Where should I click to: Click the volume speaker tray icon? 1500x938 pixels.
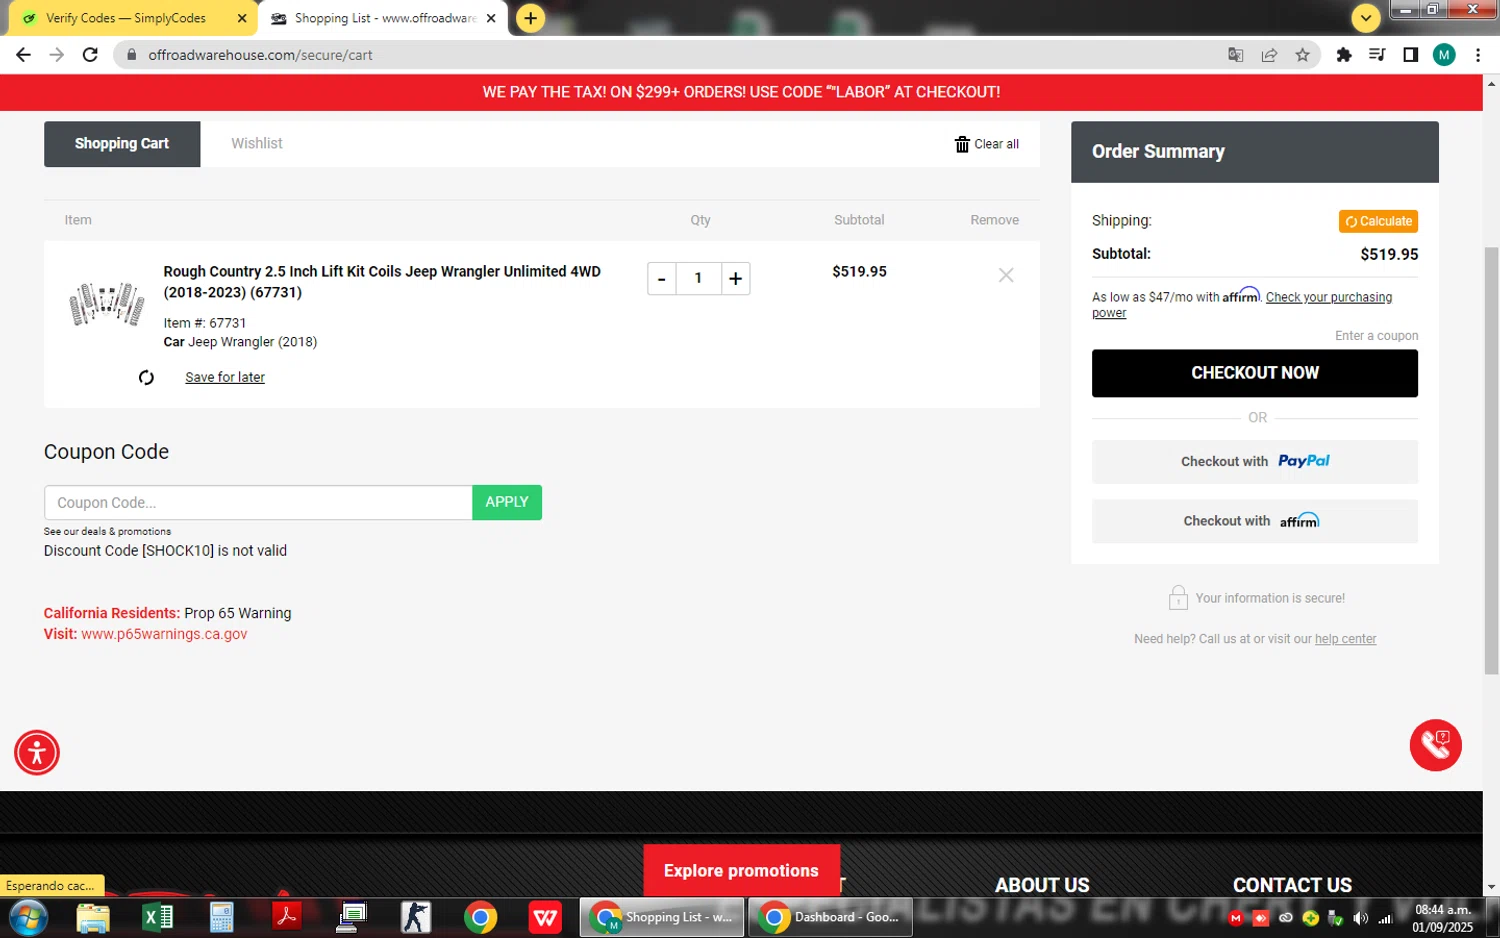[1360, 918]
